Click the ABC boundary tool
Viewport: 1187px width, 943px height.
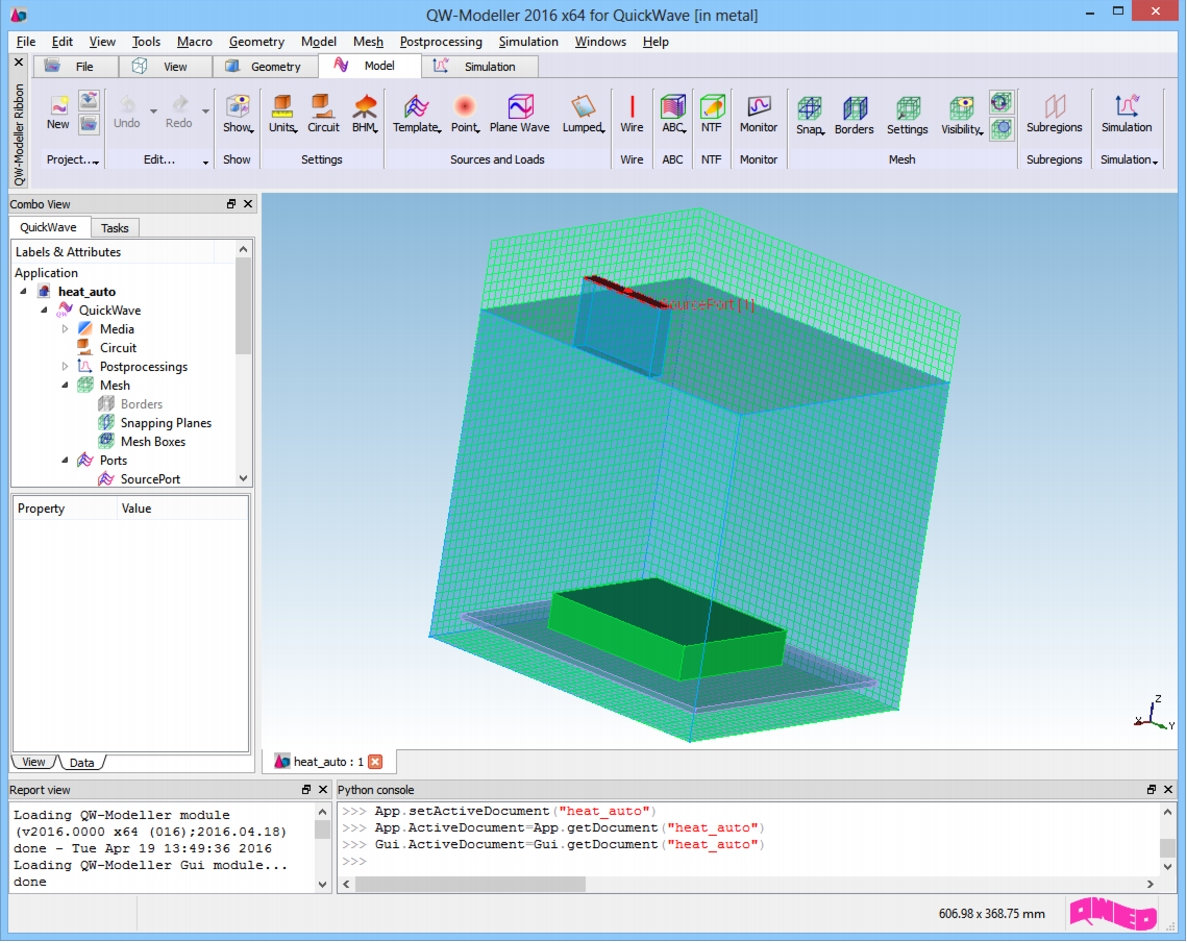(673, 114)
